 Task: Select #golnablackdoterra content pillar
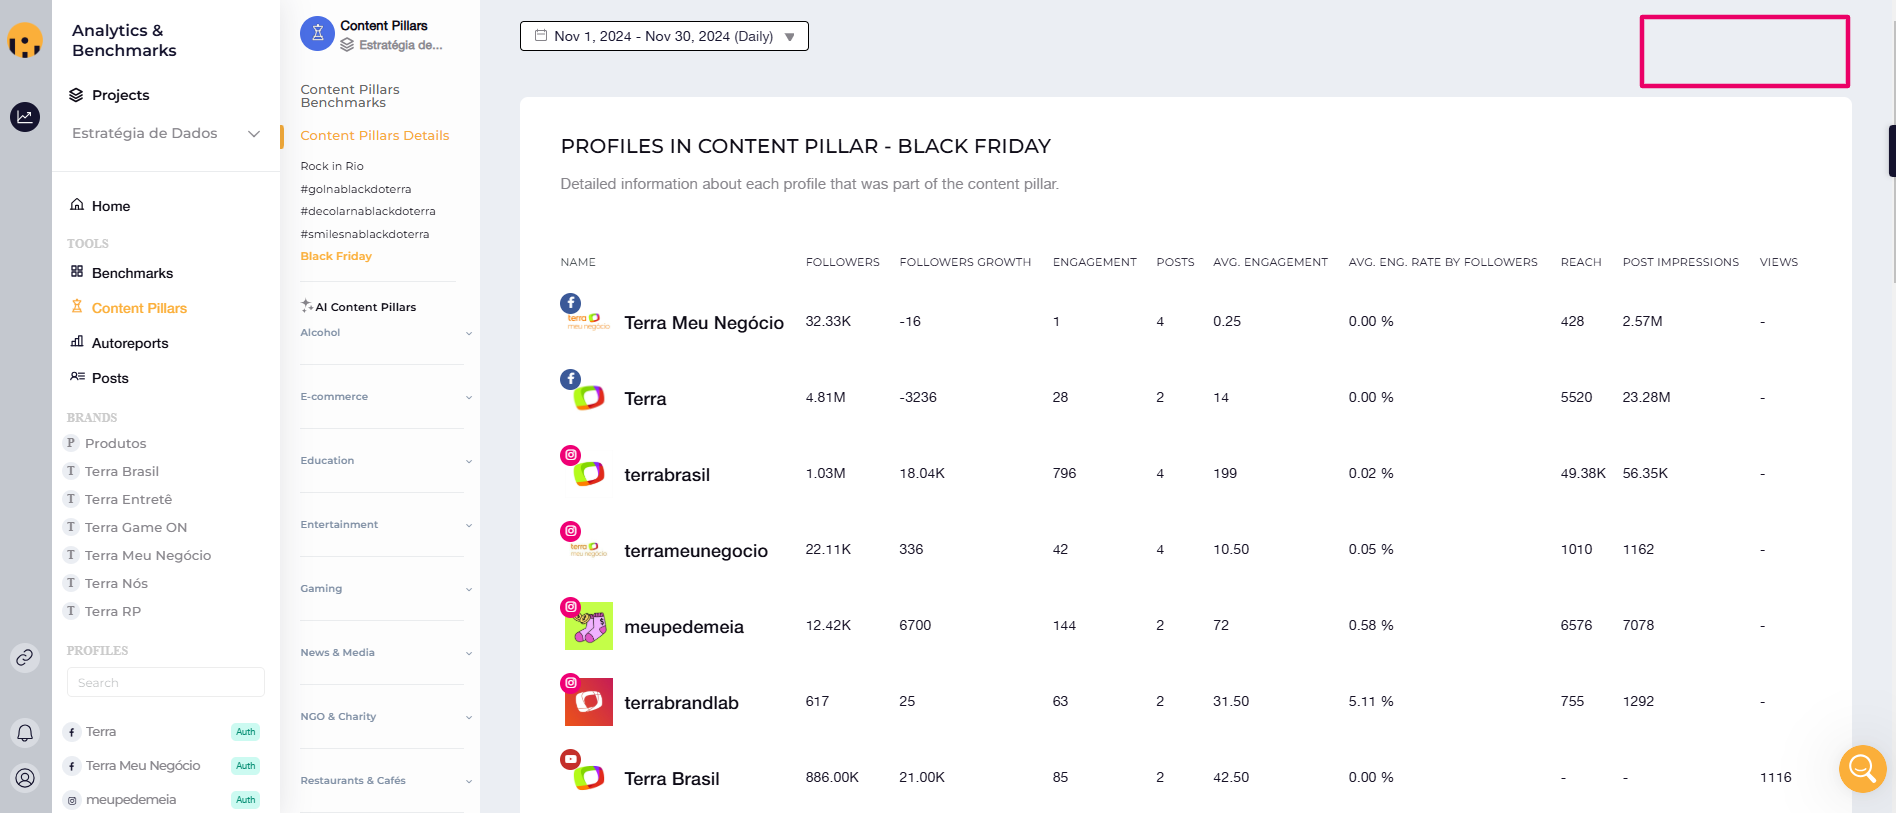[356, 189]
